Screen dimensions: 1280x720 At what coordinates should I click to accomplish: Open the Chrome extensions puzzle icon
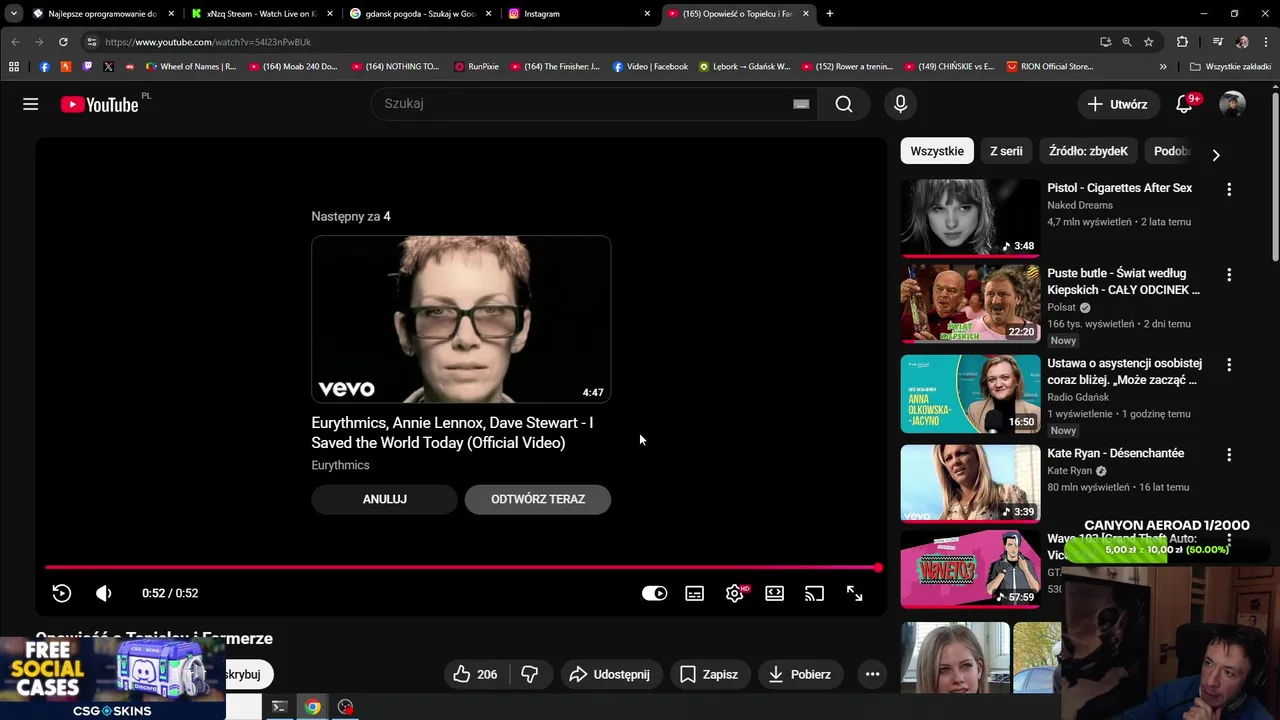coord(1182,42)
